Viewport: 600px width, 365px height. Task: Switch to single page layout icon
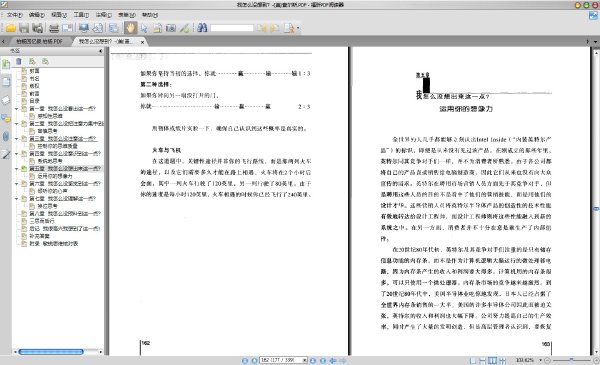473,360
